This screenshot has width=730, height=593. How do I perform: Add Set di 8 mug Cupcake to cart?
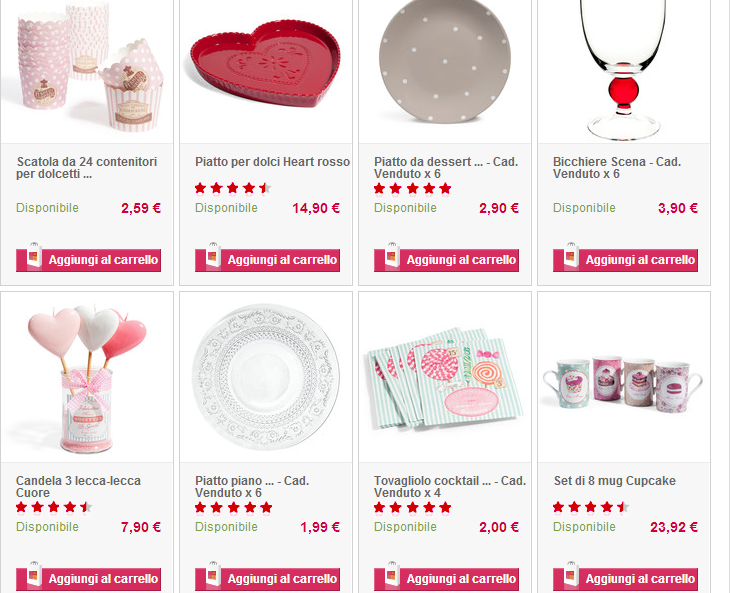click(x=625, y=579)
